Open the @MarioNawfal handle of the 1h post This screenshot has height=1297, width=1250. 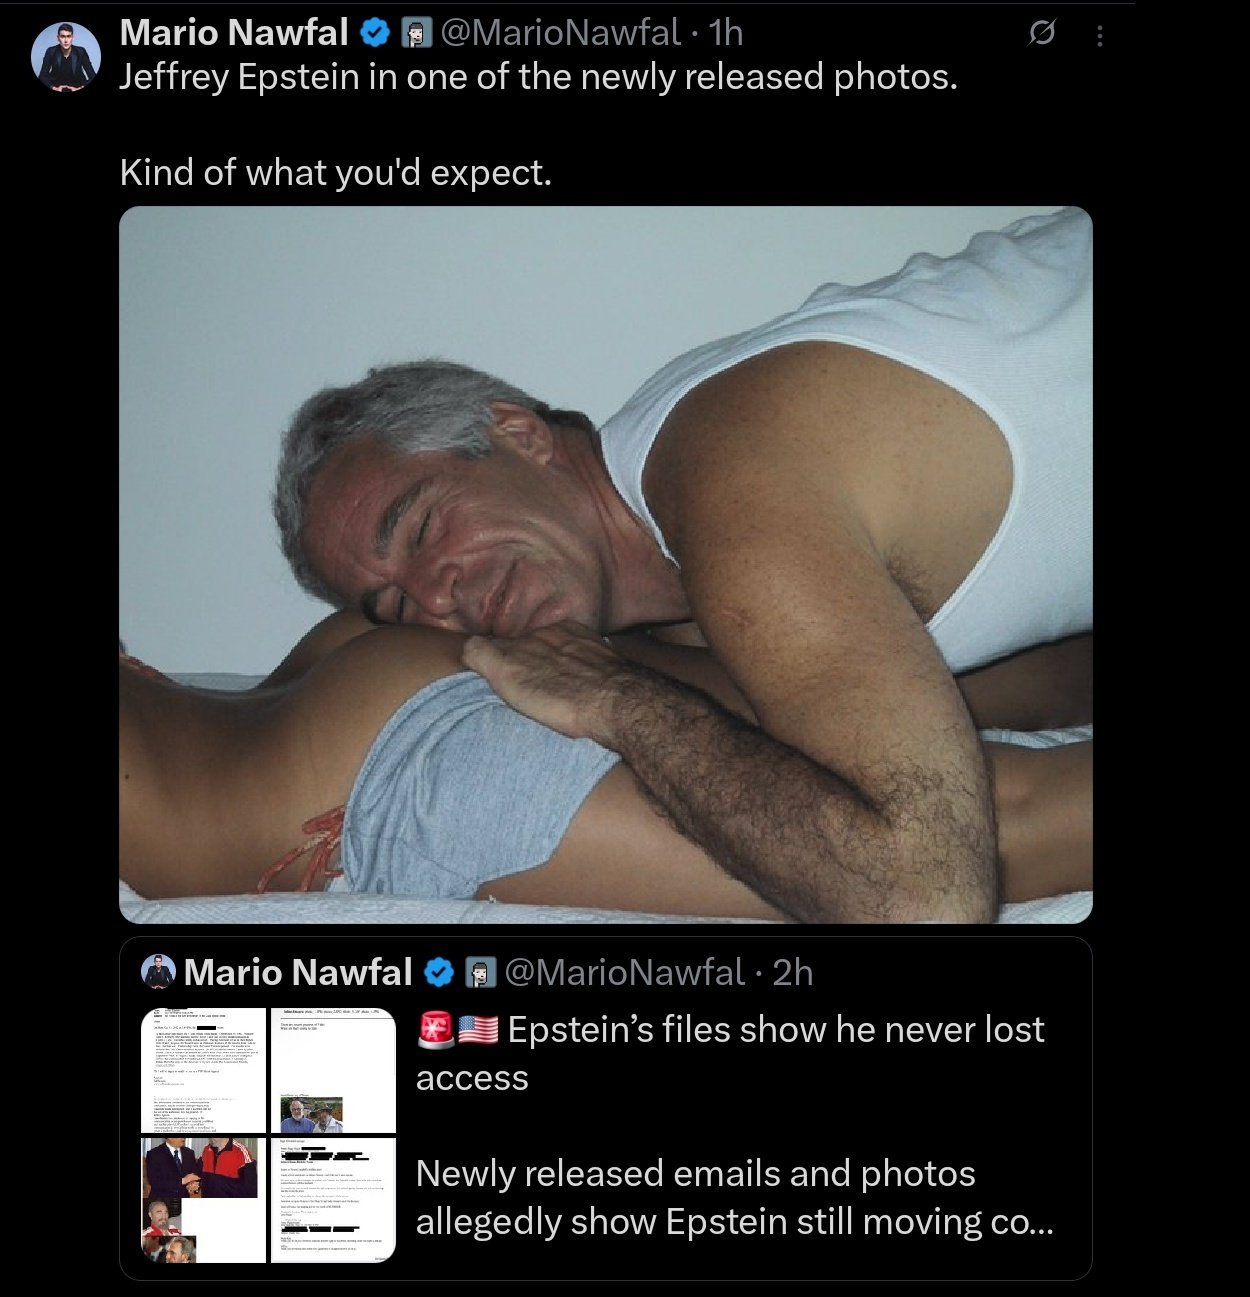[560, 33]
